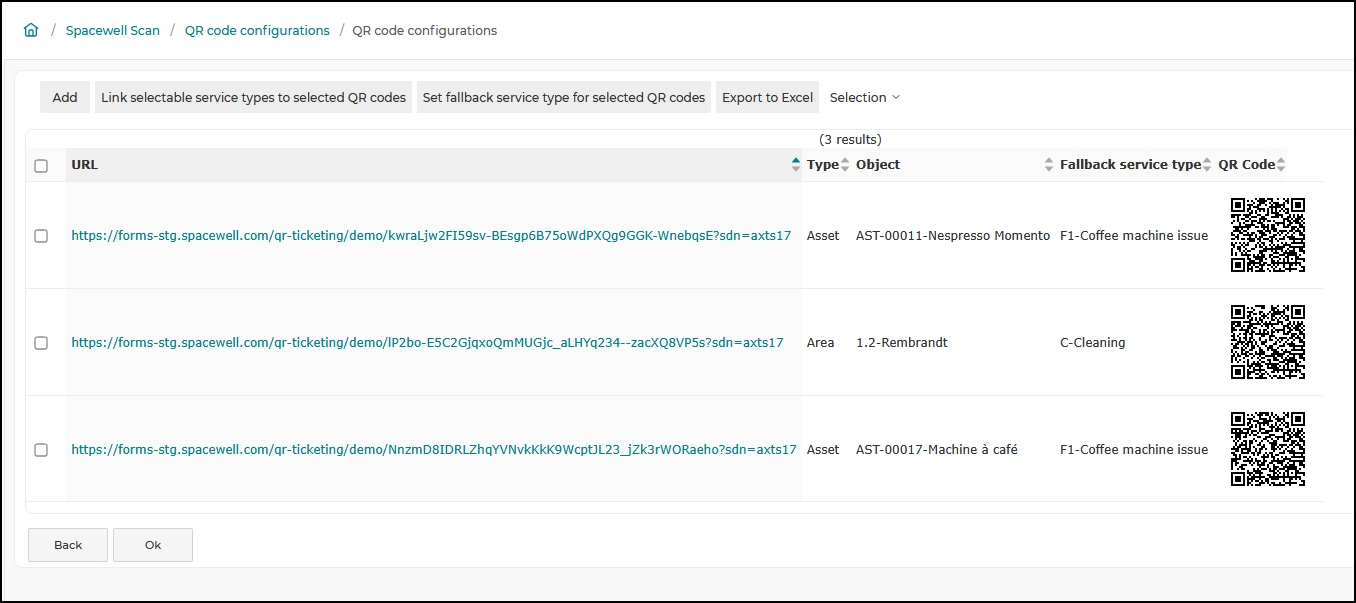Image resolution: width=1356 pixels, height=603 pixels.
Task: Click the 1.2-Rembrandt object cell
Action: coord(902,343)
